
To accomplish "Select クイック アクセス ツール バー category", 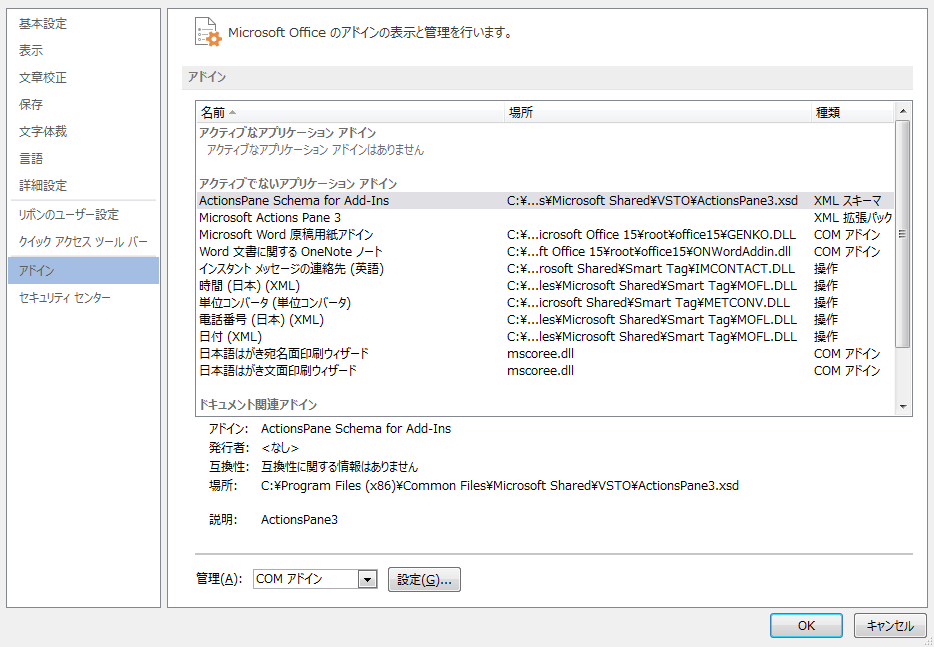I will pos(83,242).
